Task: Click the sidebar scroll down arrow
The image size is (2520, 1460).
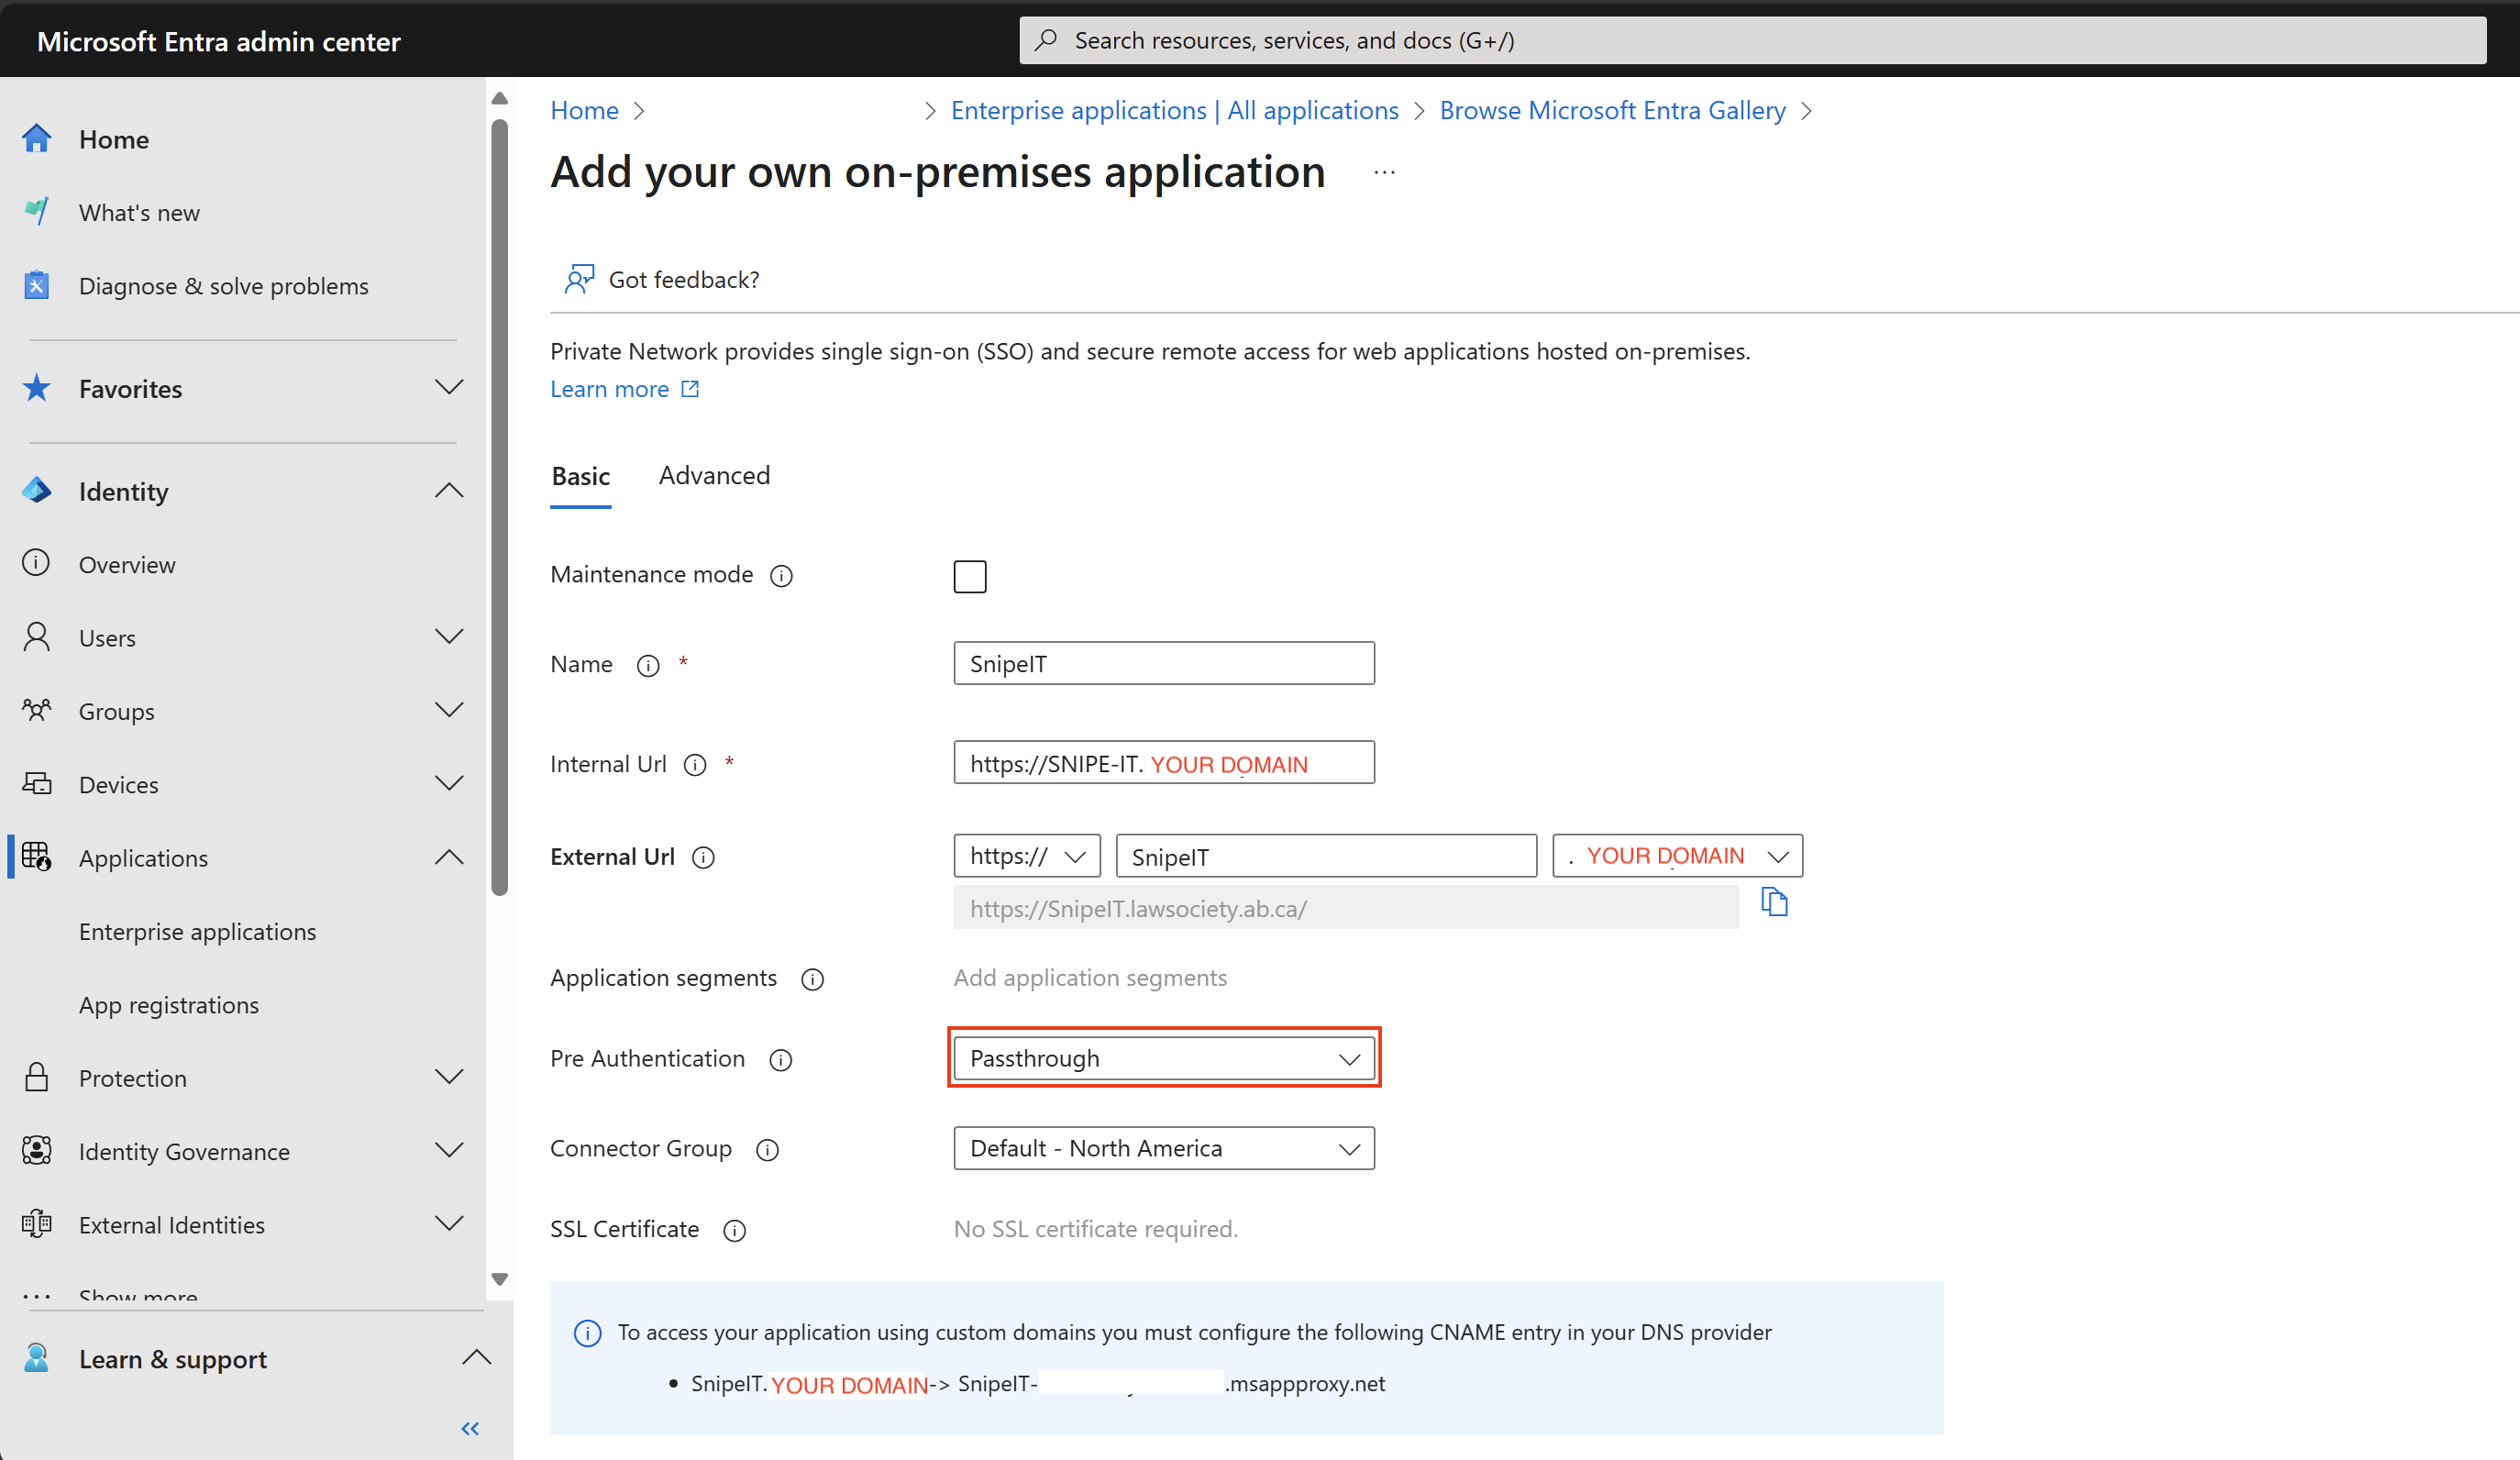Action: point(500,1279)
